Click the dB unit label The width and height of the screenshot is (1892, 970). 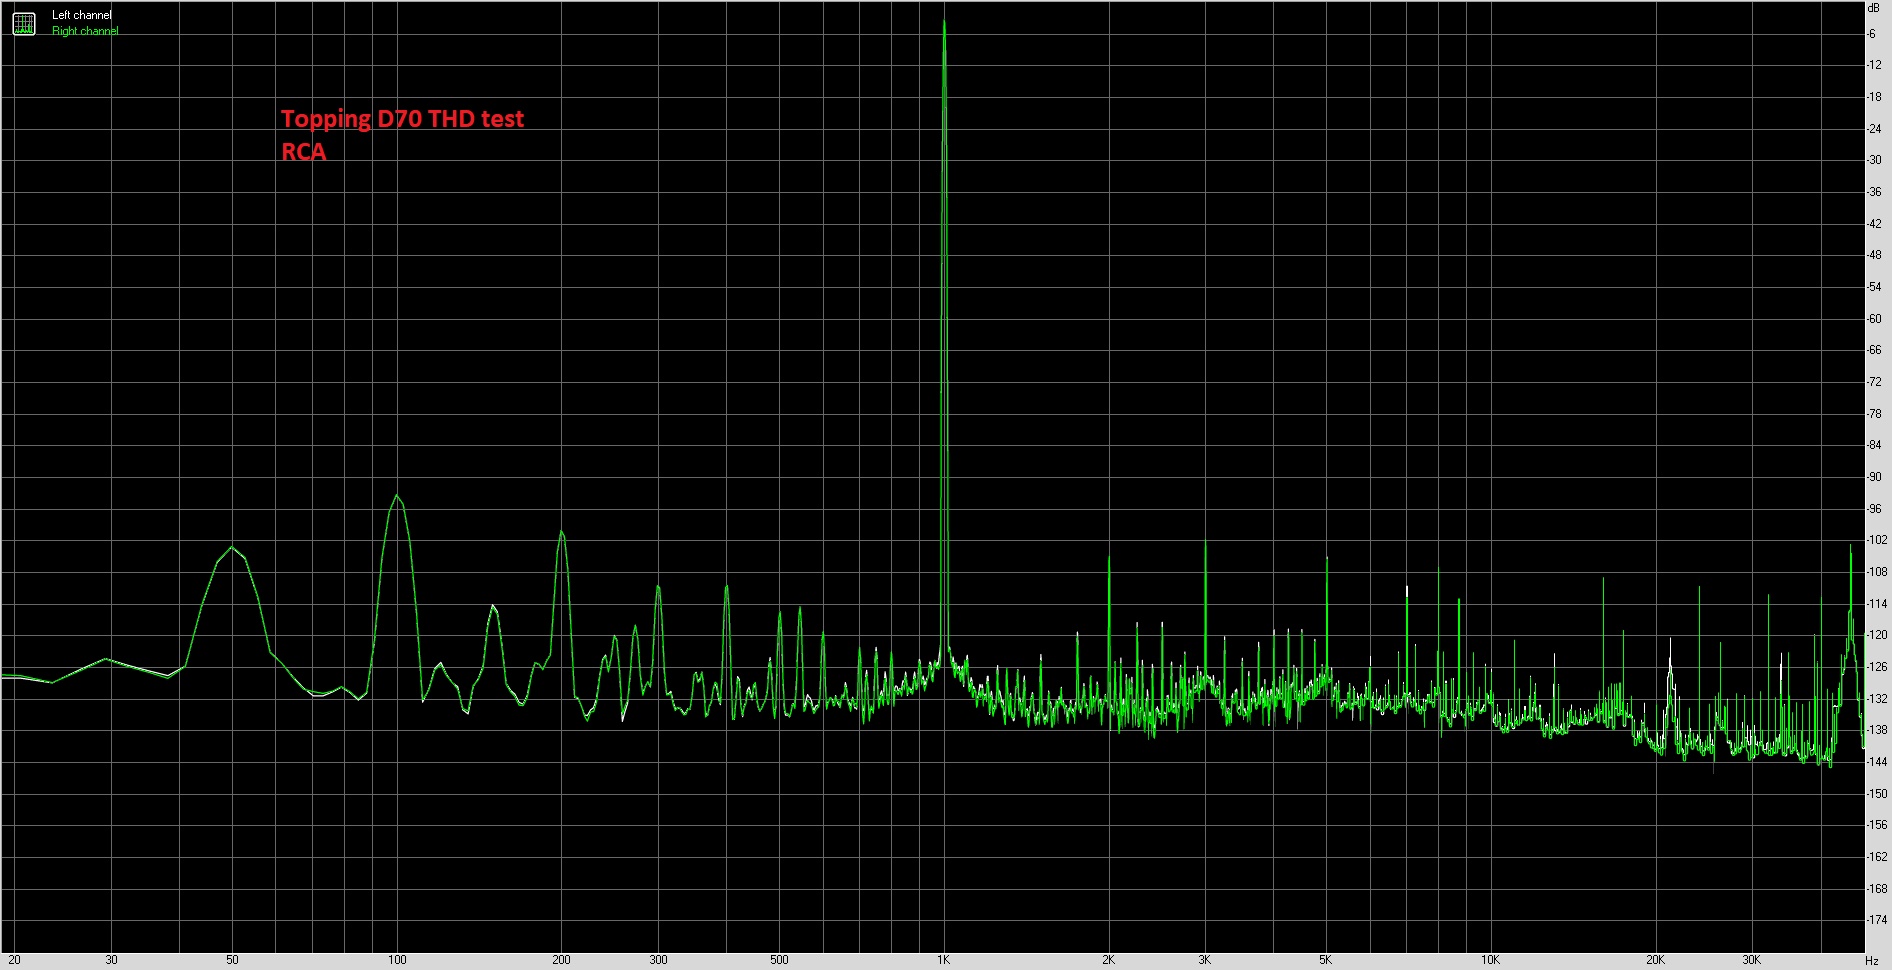click(x=1873, y=8)
